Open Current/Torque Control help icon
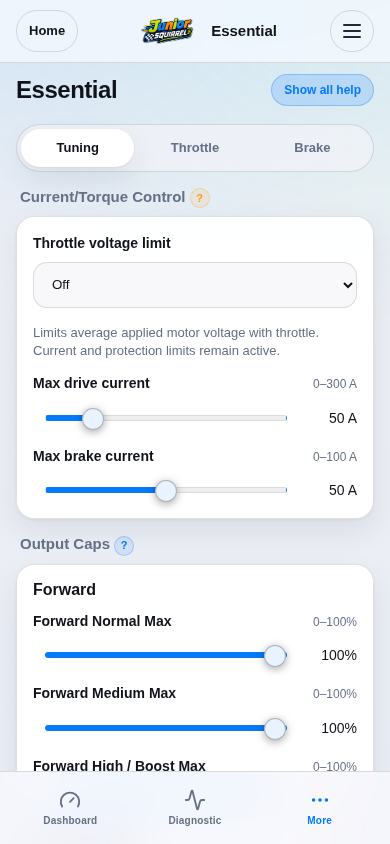Viewport: 390px width, 844px height. click(200, 198)
